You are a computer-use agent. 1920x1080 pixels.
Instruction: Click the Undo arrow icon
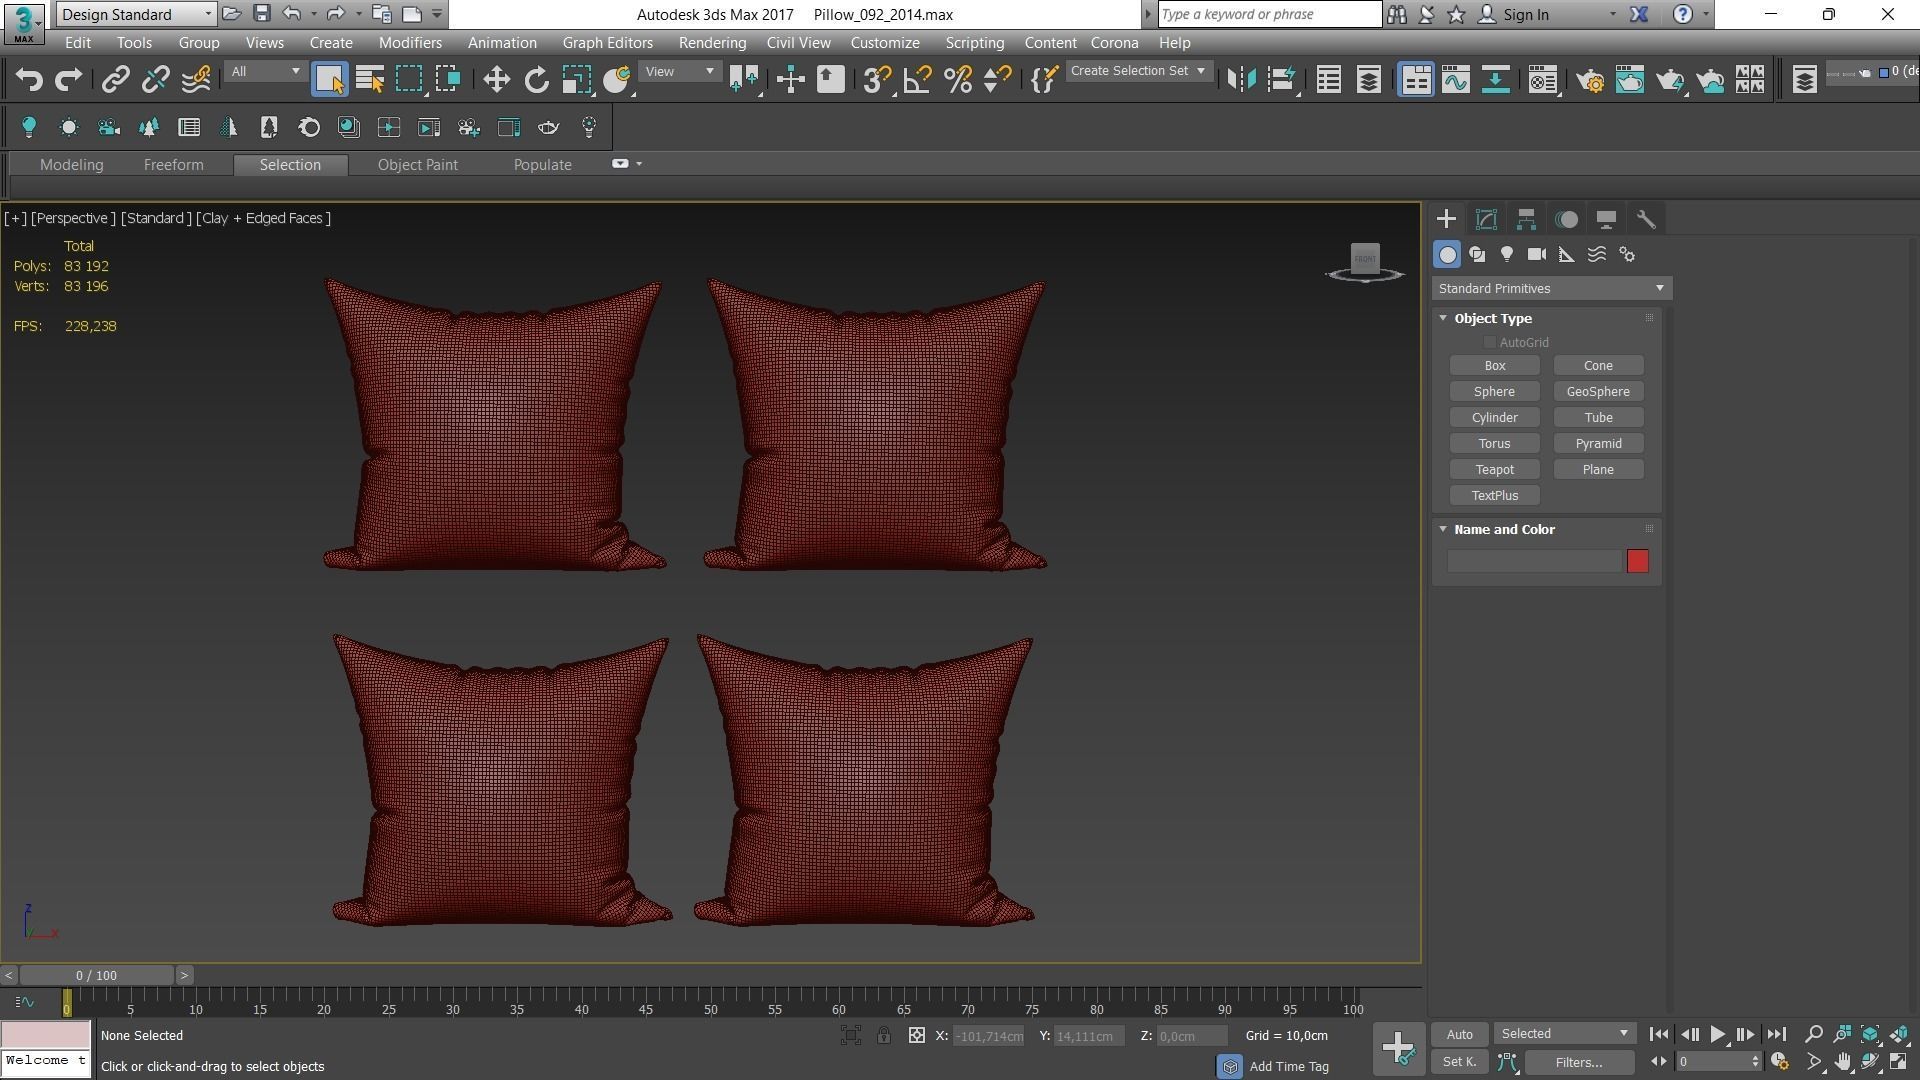pyautogui.click(x=29, y=80)
